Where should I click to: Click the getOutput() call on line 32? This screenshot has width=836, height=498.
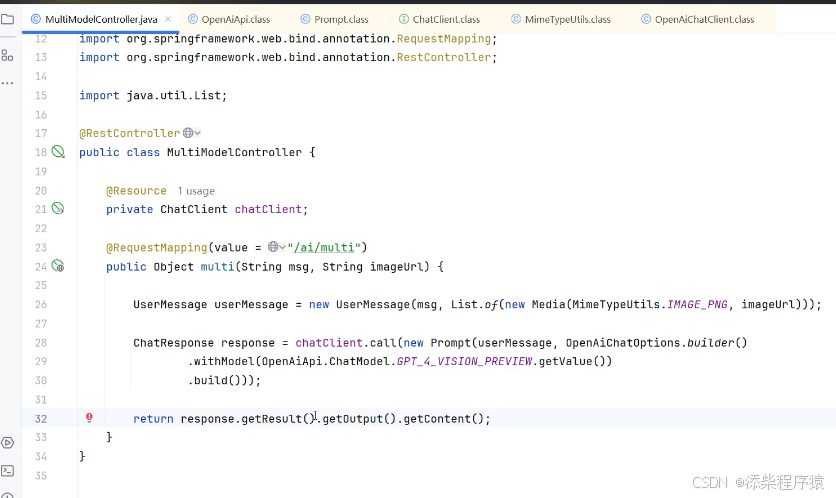click(x=359, y=419)
